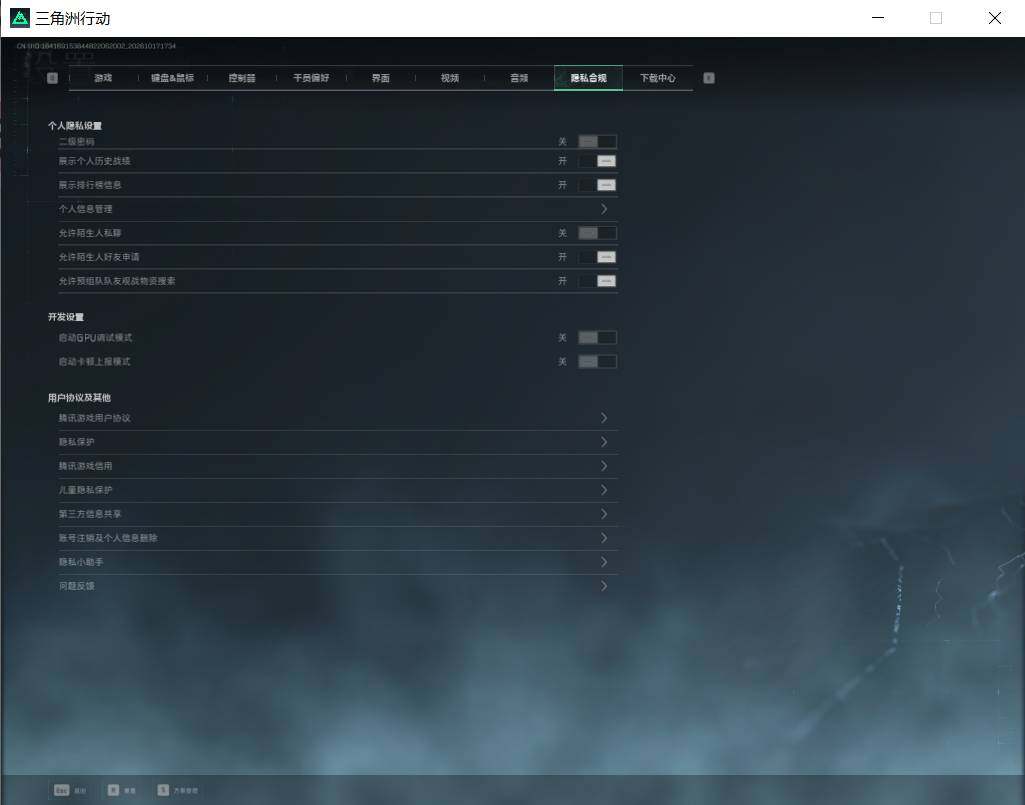Close the 三角洲行动 window
1025x805 pixels.
coord(994,18)
